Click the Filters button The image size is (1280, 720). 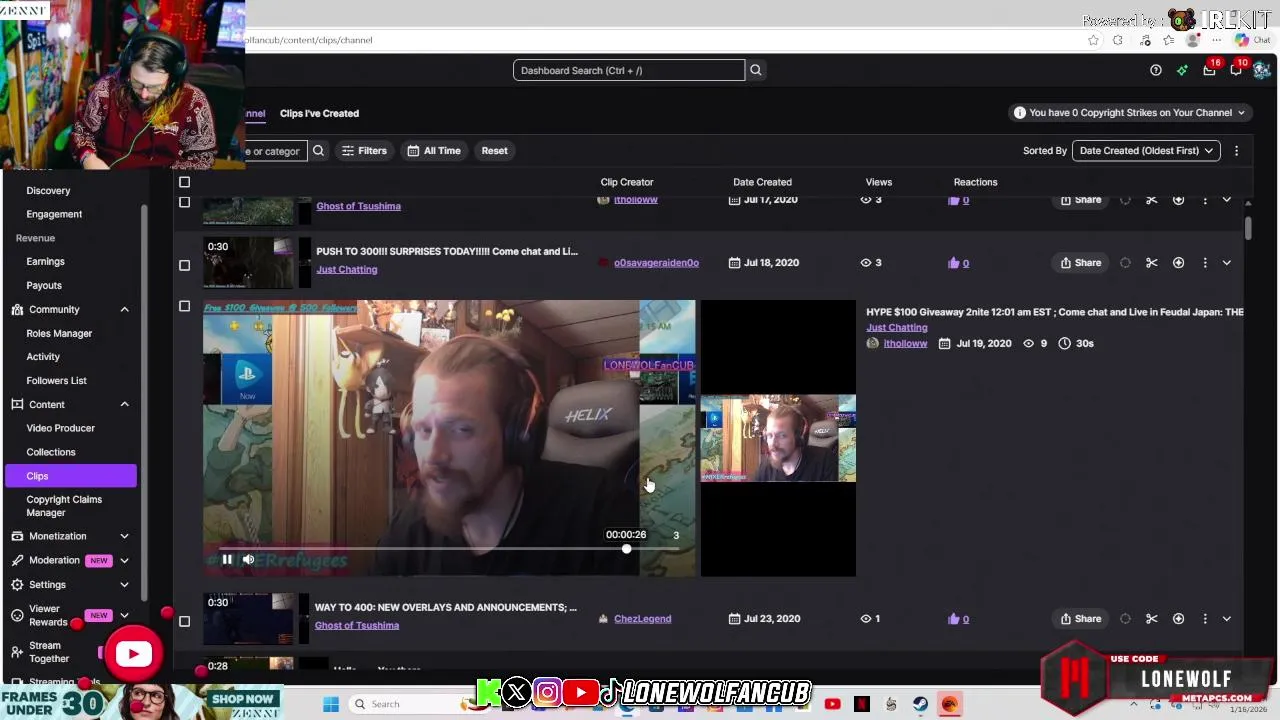[x=364, y=151]
